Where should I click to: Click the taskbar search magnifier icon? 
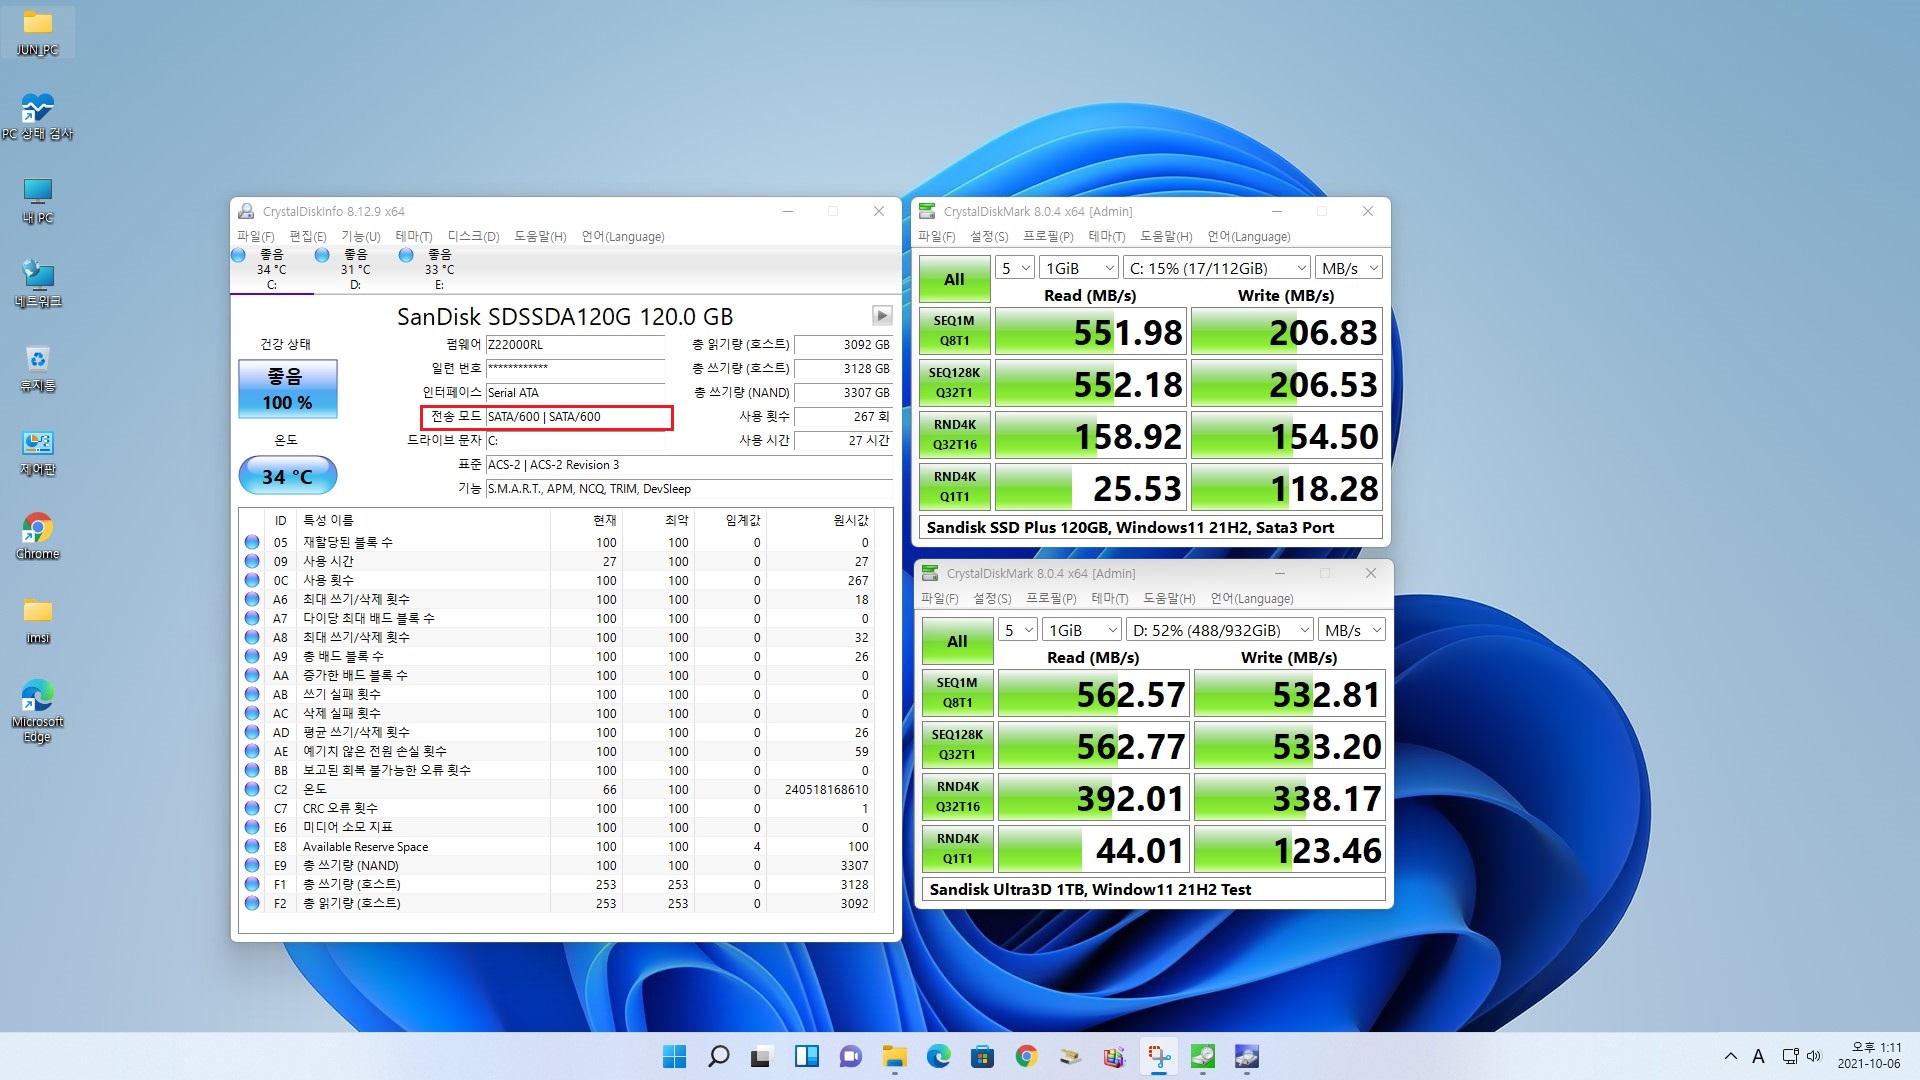pos(718,1057)
